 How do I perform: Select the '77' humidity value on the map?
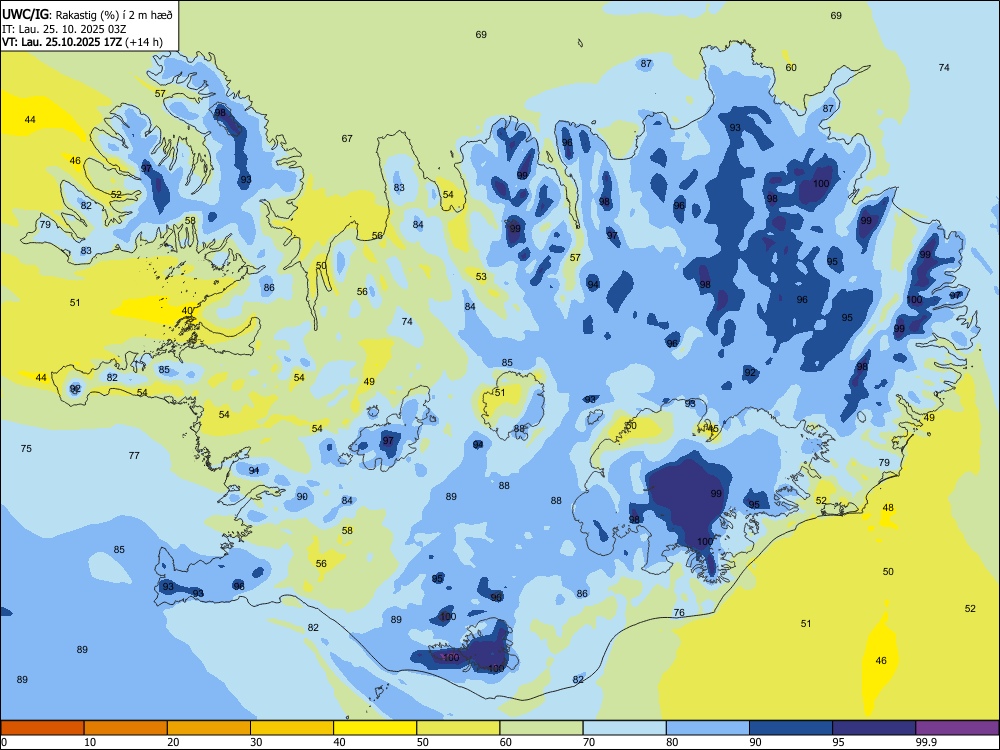coord(134,455)
